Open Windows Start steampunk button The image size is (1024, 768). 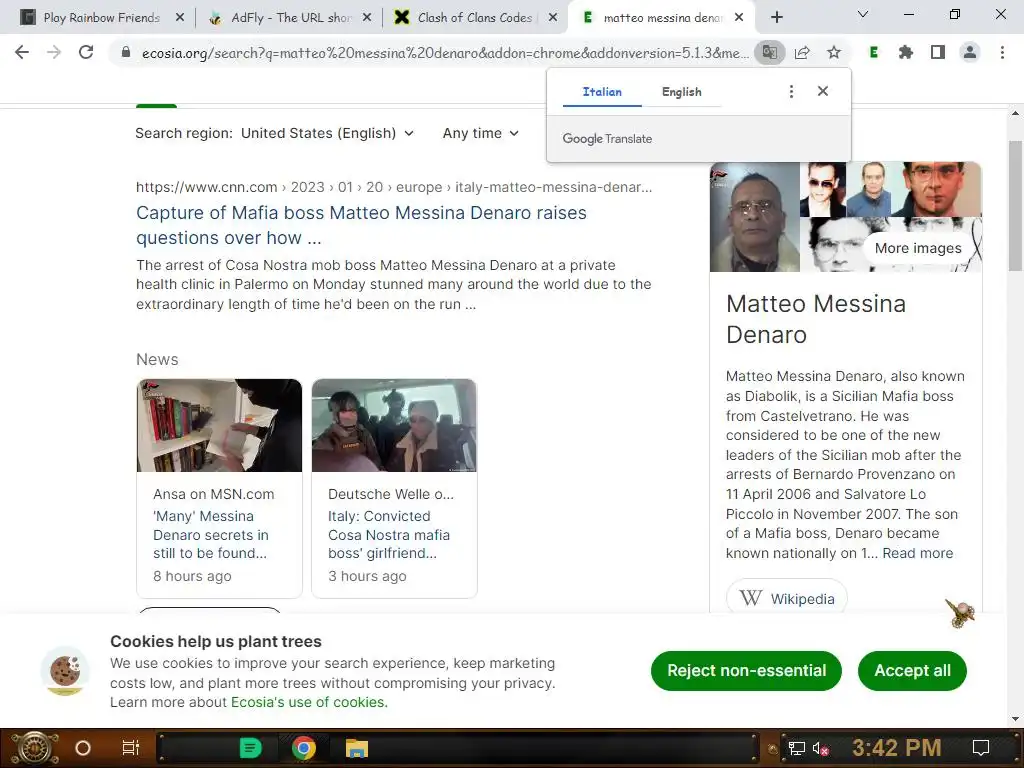(x=33, y=748)
